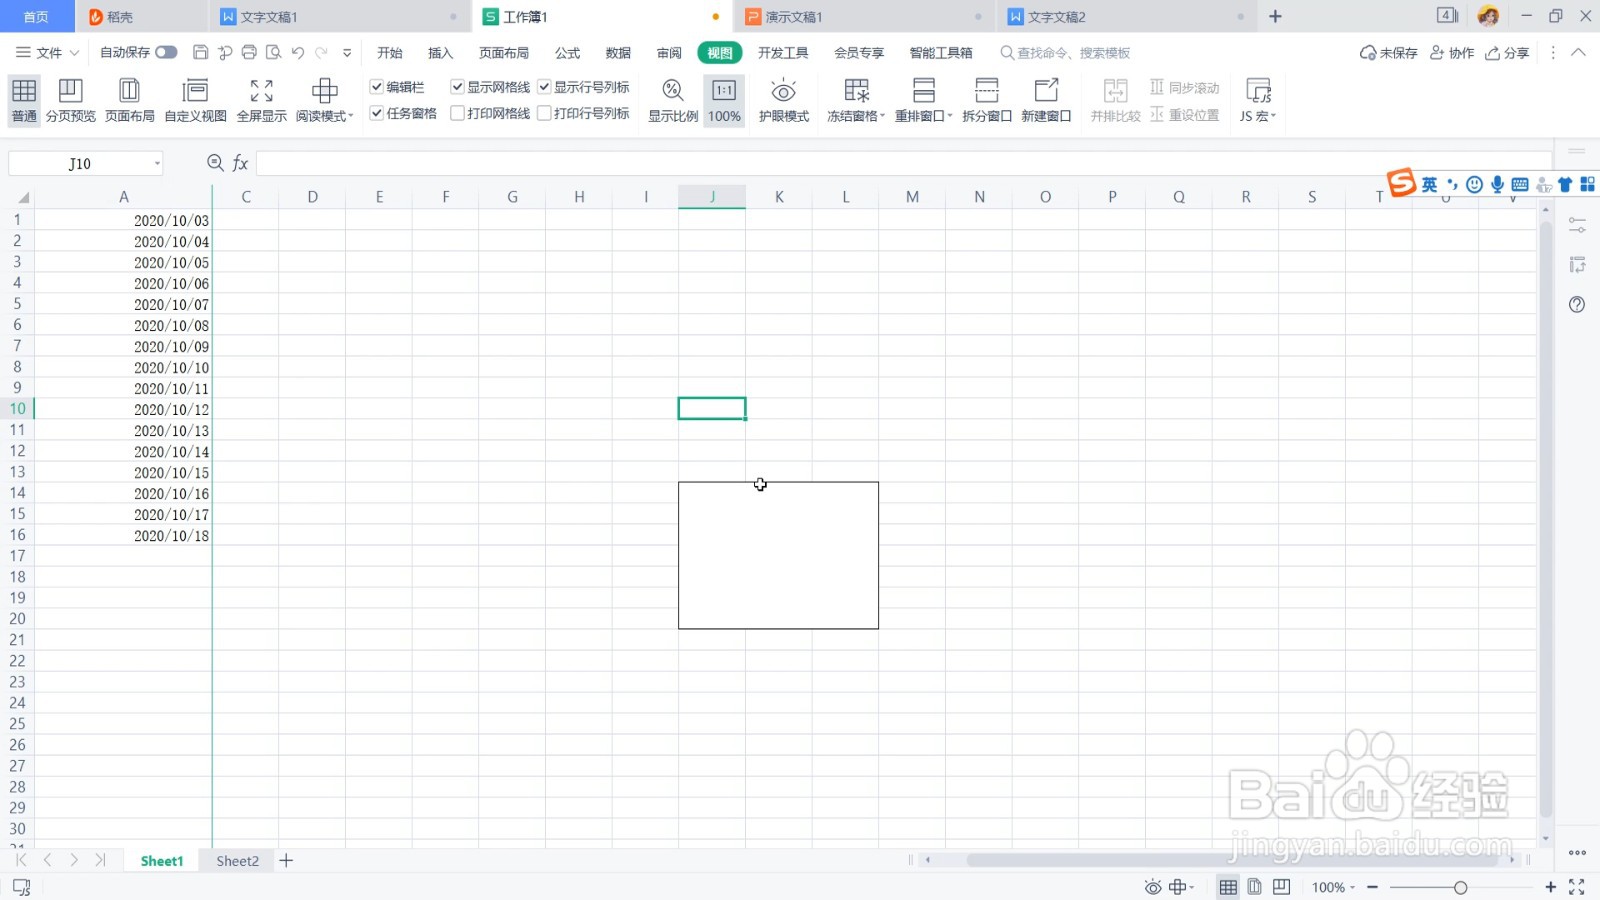
Task: Click status bar eye protection icon
Action: click(x=1153, y=887)
